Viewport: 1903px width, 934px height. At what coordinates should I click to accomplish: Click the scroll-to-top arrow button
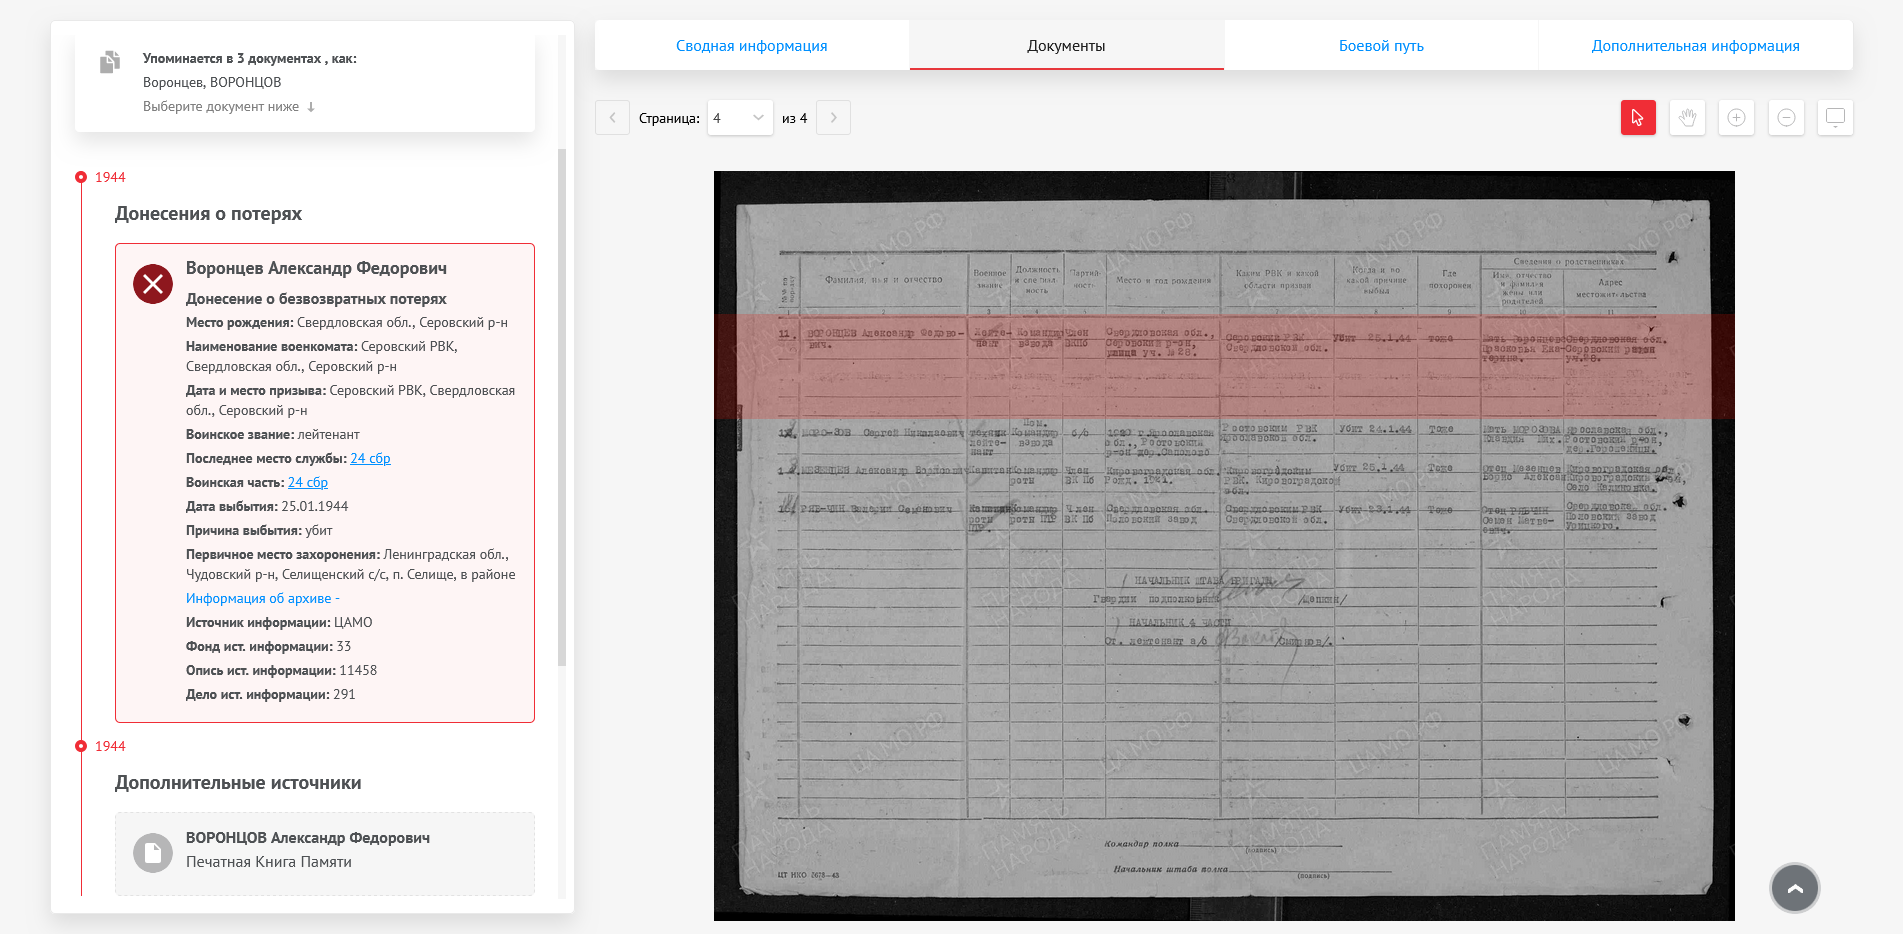(1794, 888)
